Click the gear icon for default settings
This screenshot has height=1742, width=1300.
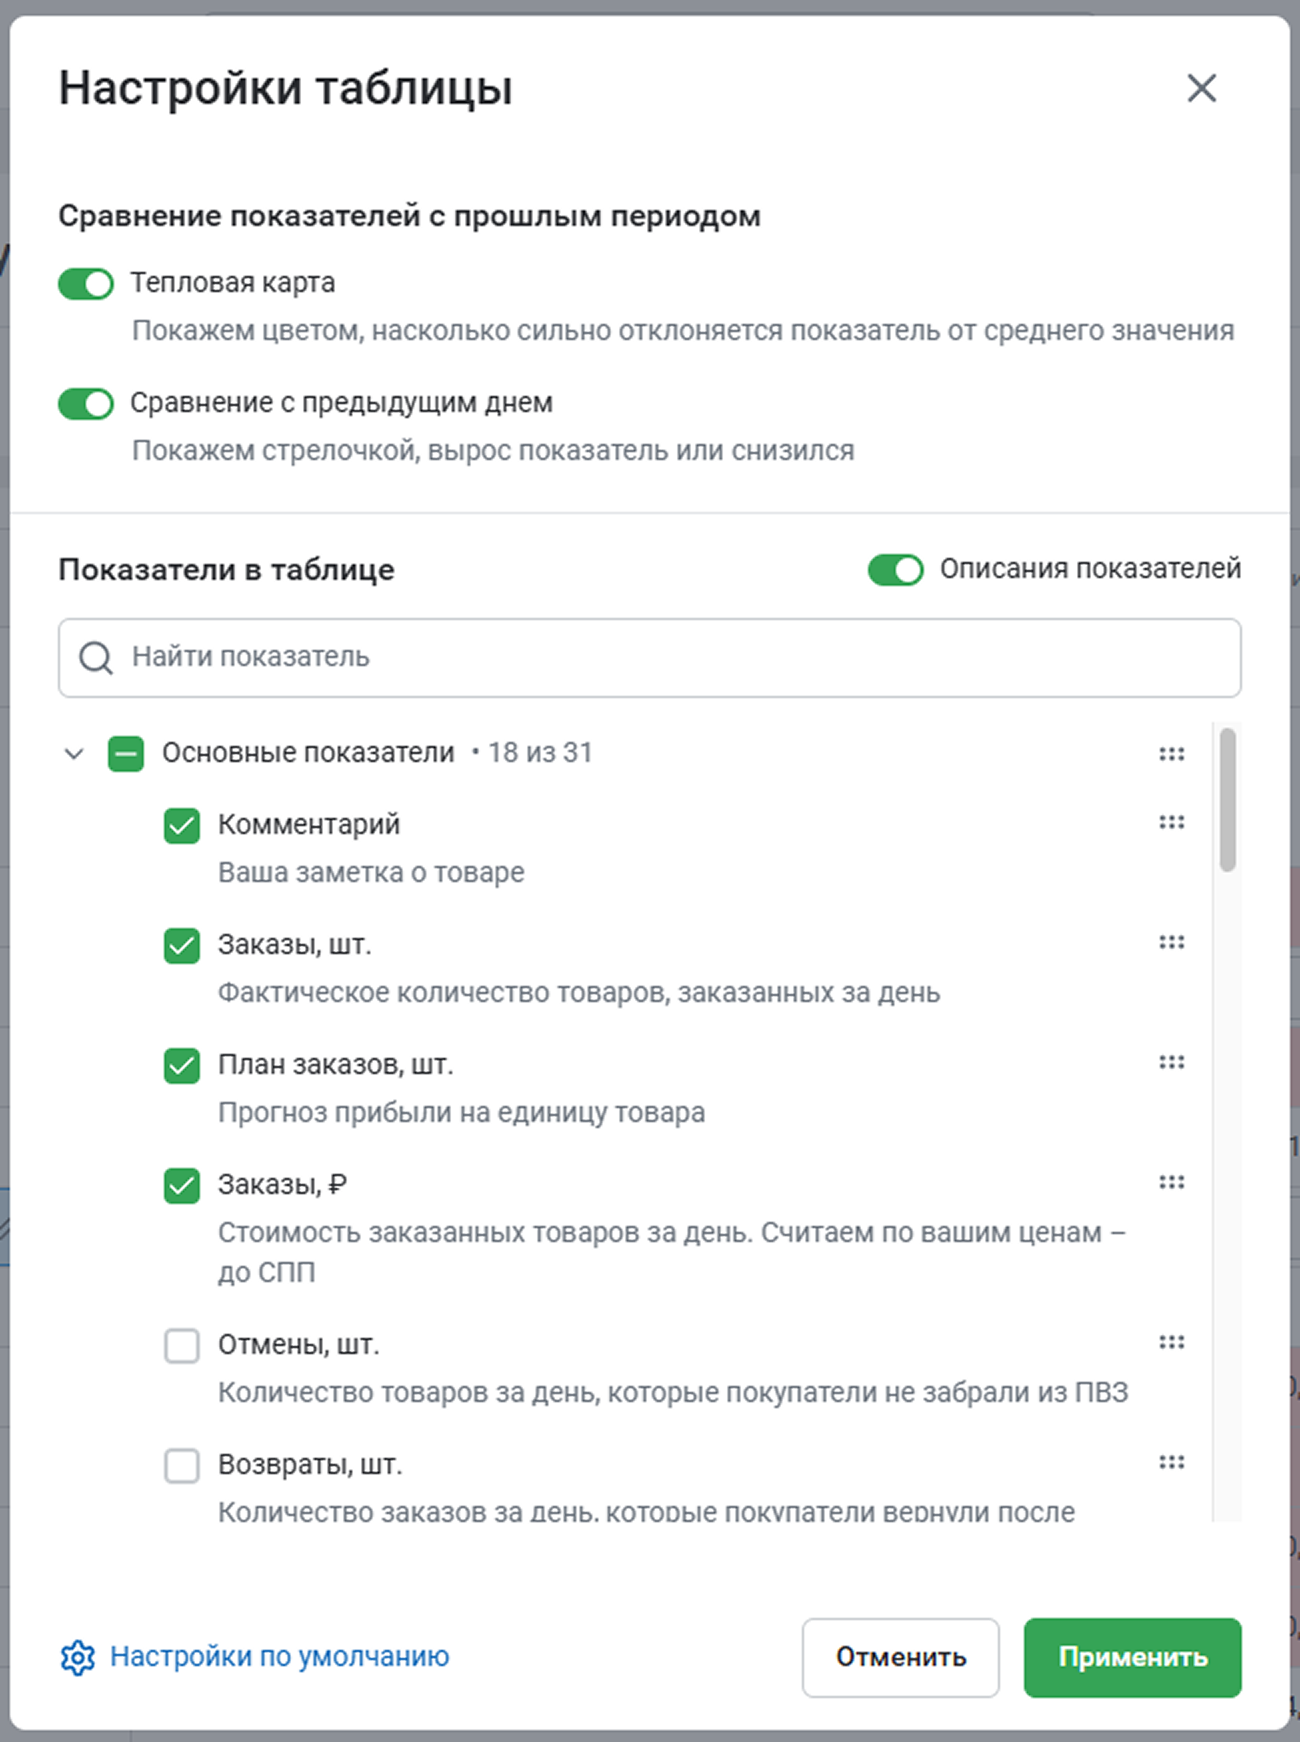[77, 1657]
